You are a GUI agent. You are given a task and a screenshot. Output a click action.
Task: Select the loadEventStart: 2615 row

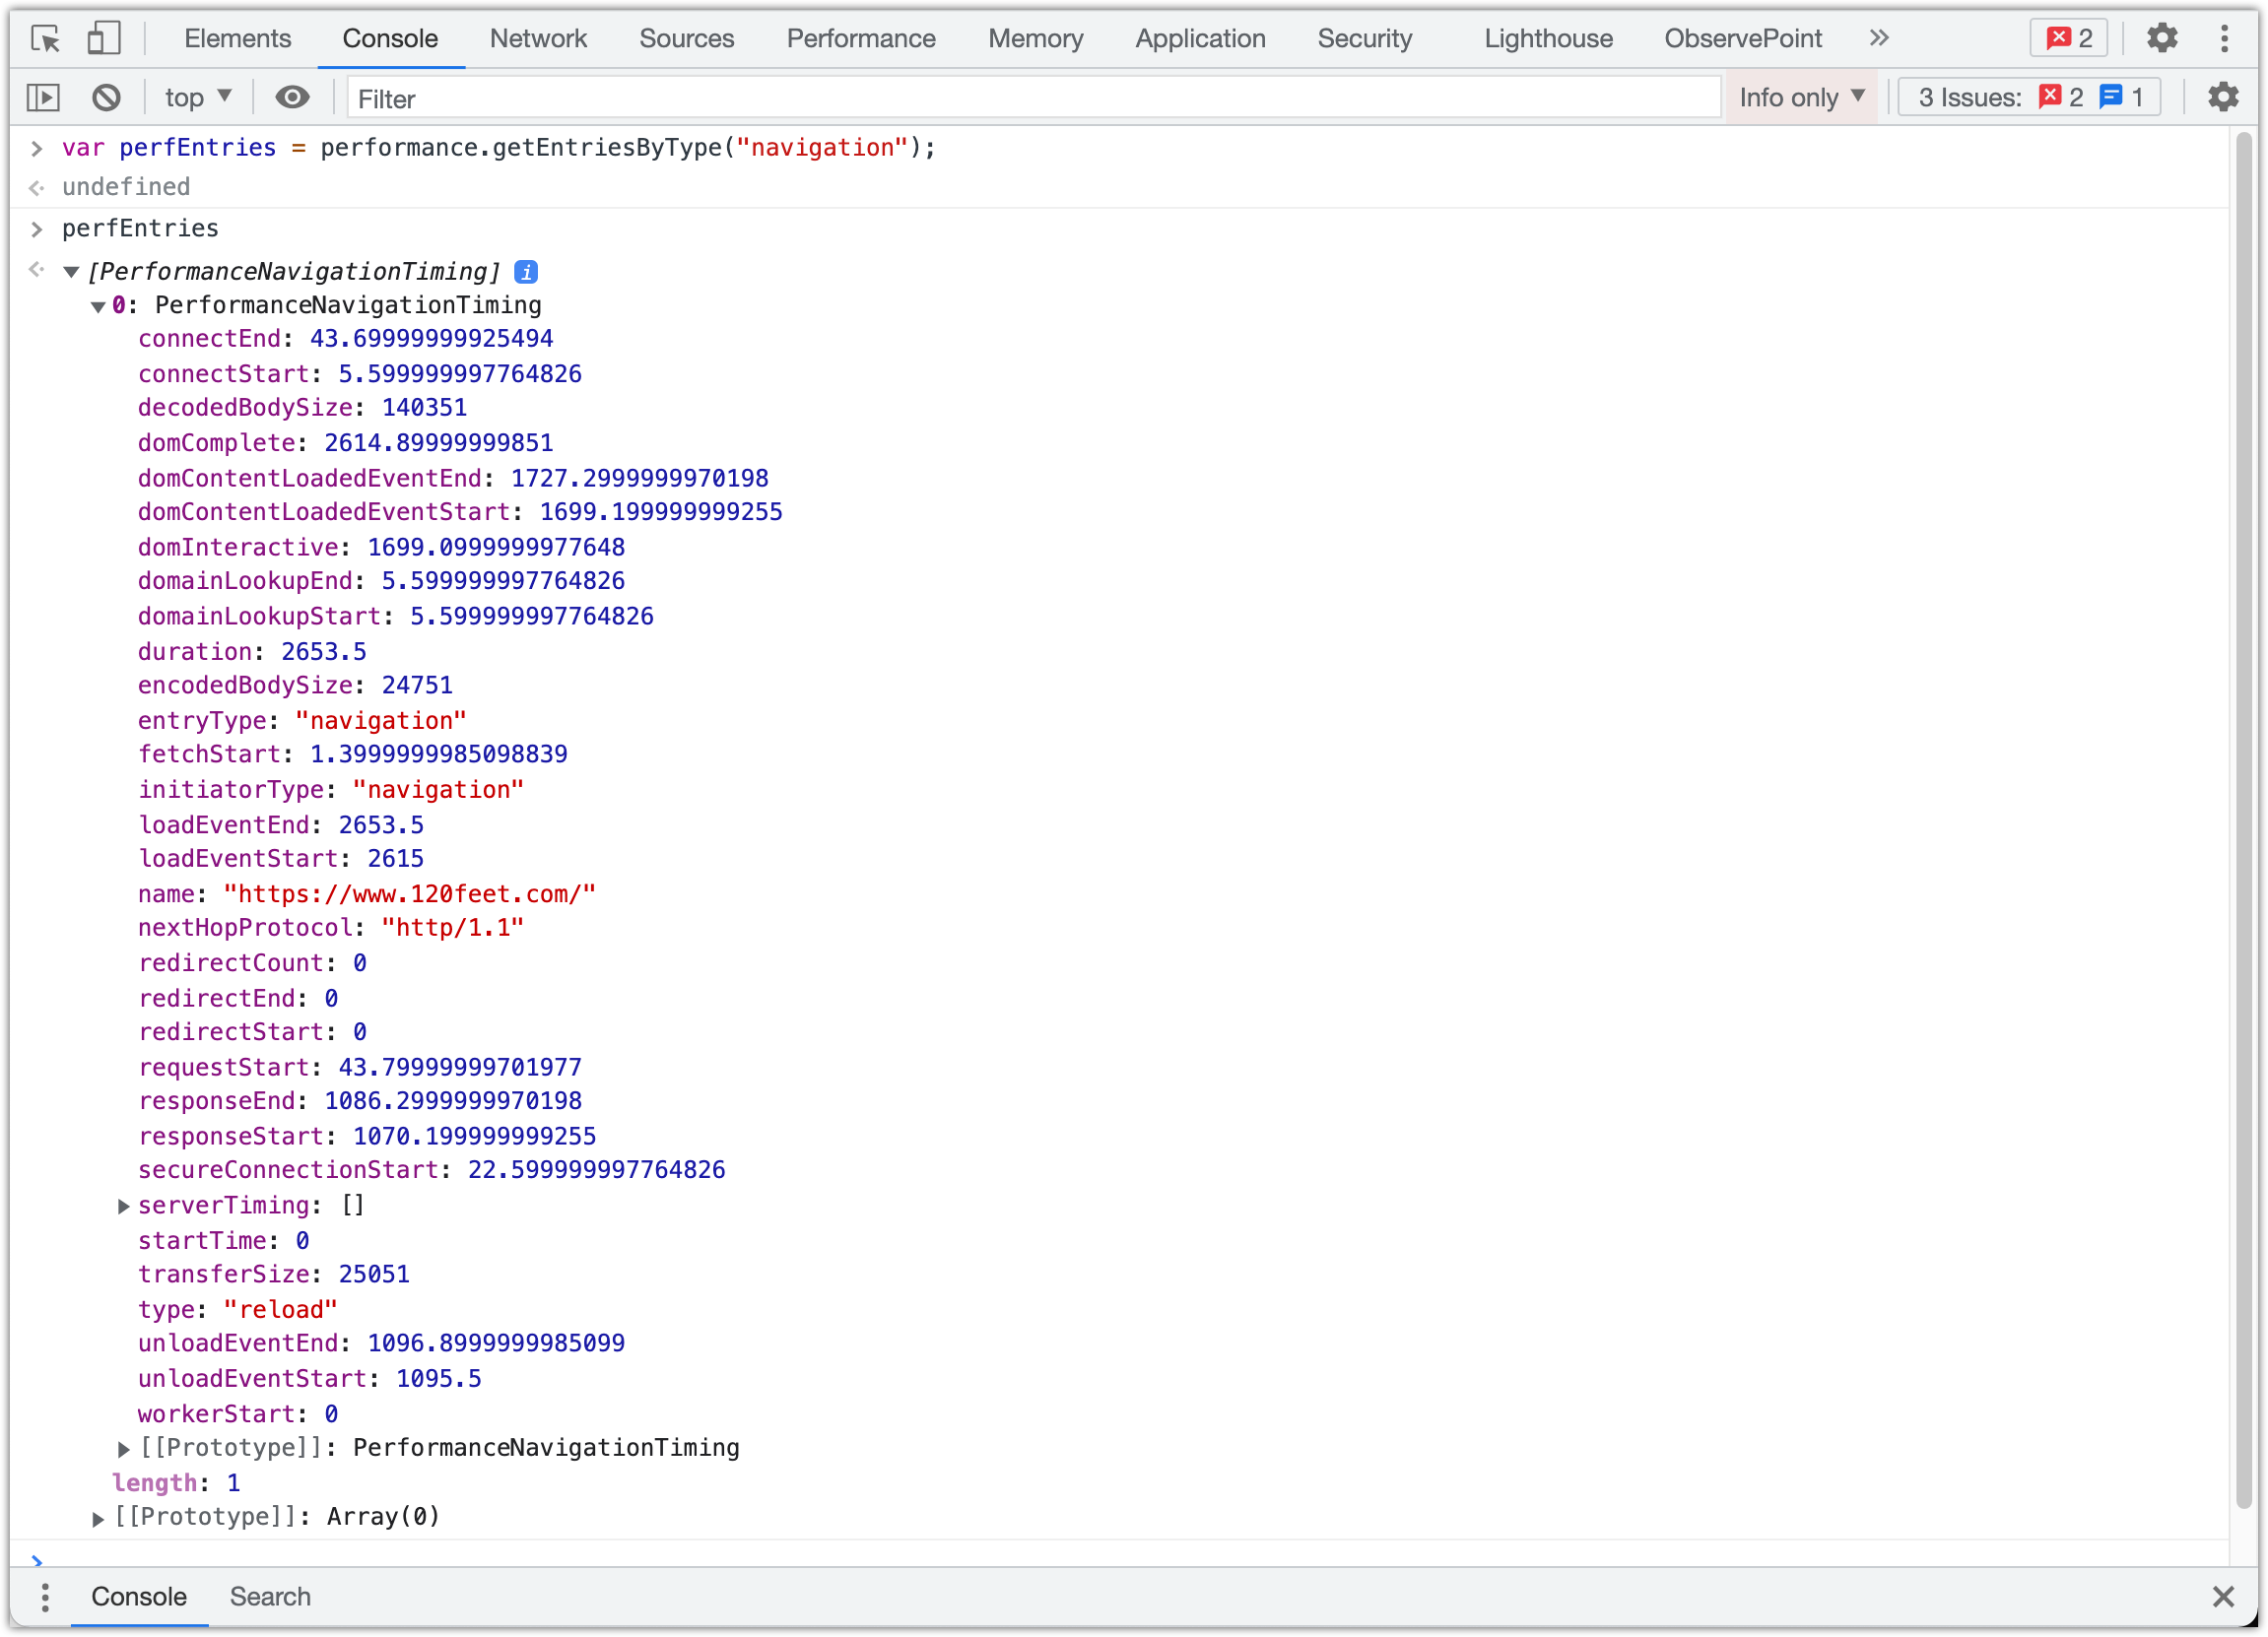click(281, 859)
